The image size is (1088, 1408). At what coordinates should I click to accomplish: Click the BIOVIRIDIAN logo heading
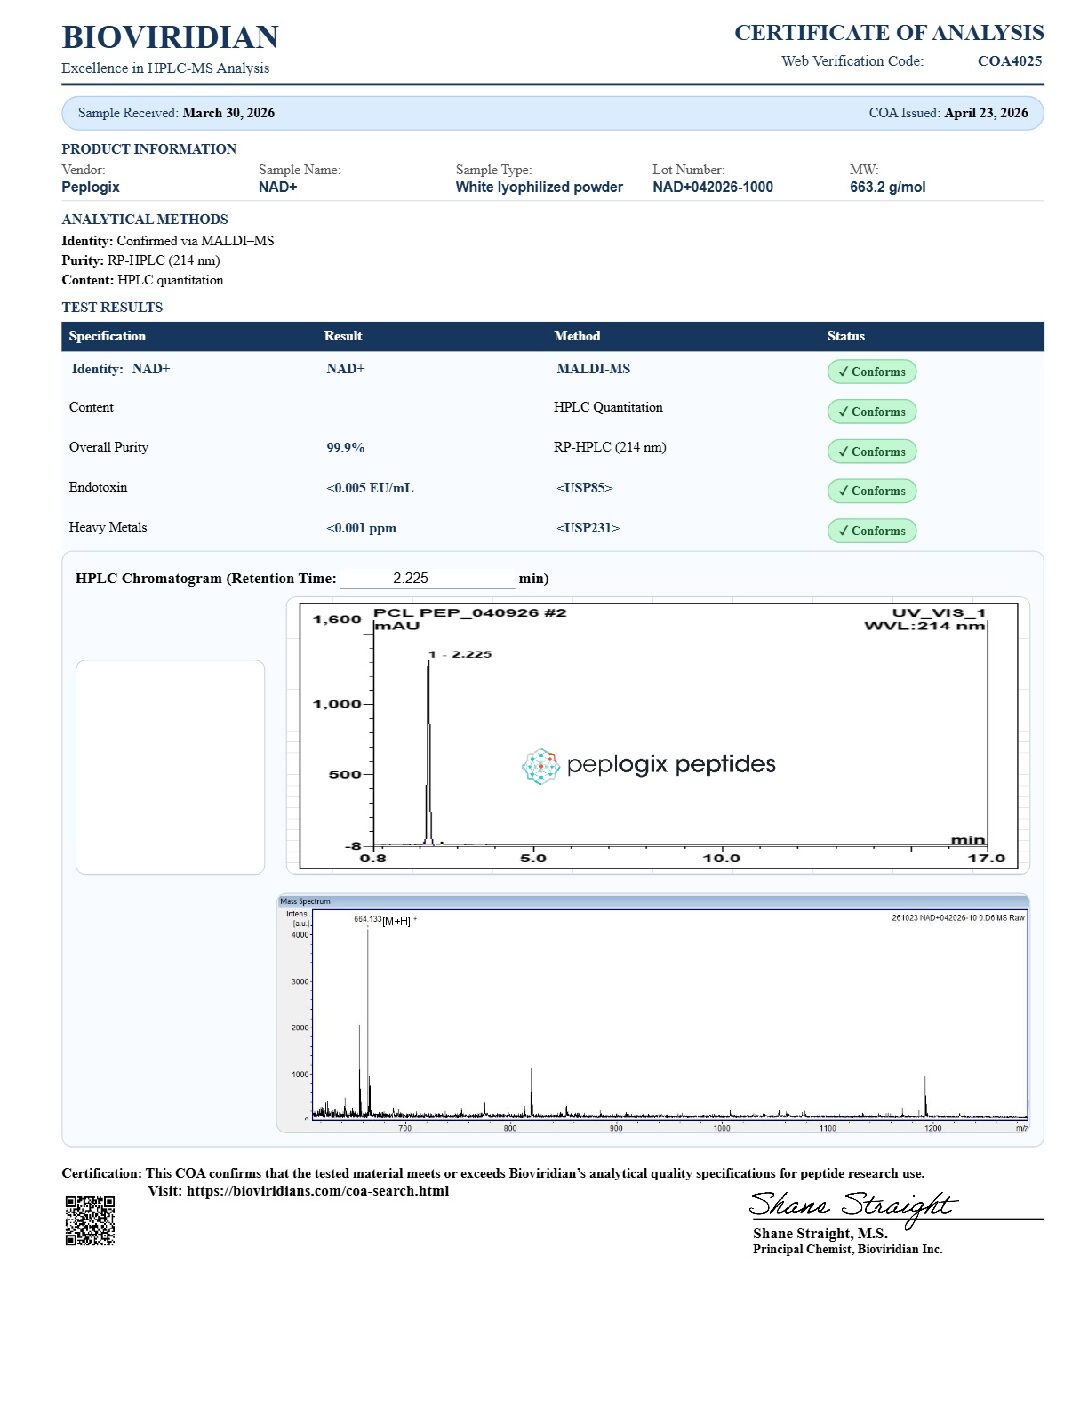(170, 37)
